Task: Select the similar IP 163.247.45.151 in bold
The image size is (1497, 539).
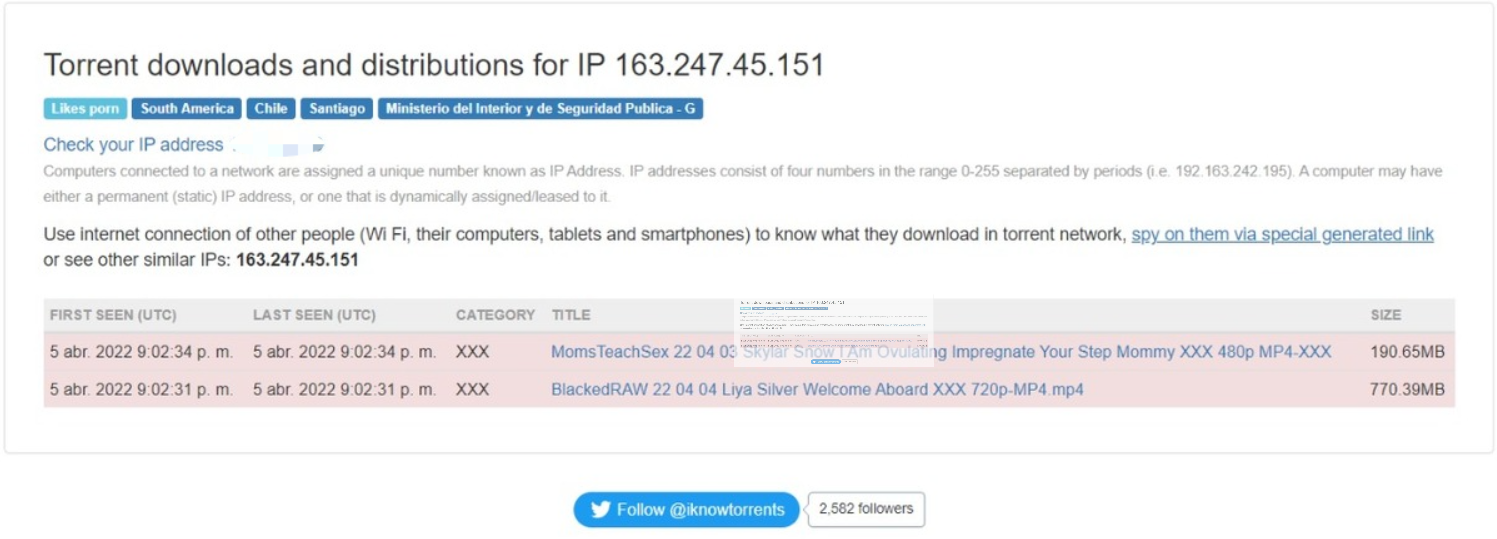Action: point(297,260)
